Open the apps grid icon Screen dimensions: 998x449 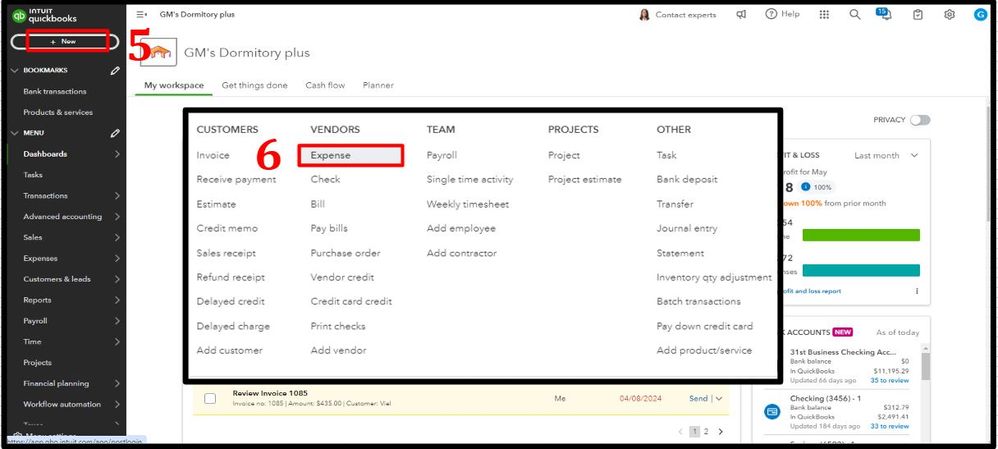(824, 14)
